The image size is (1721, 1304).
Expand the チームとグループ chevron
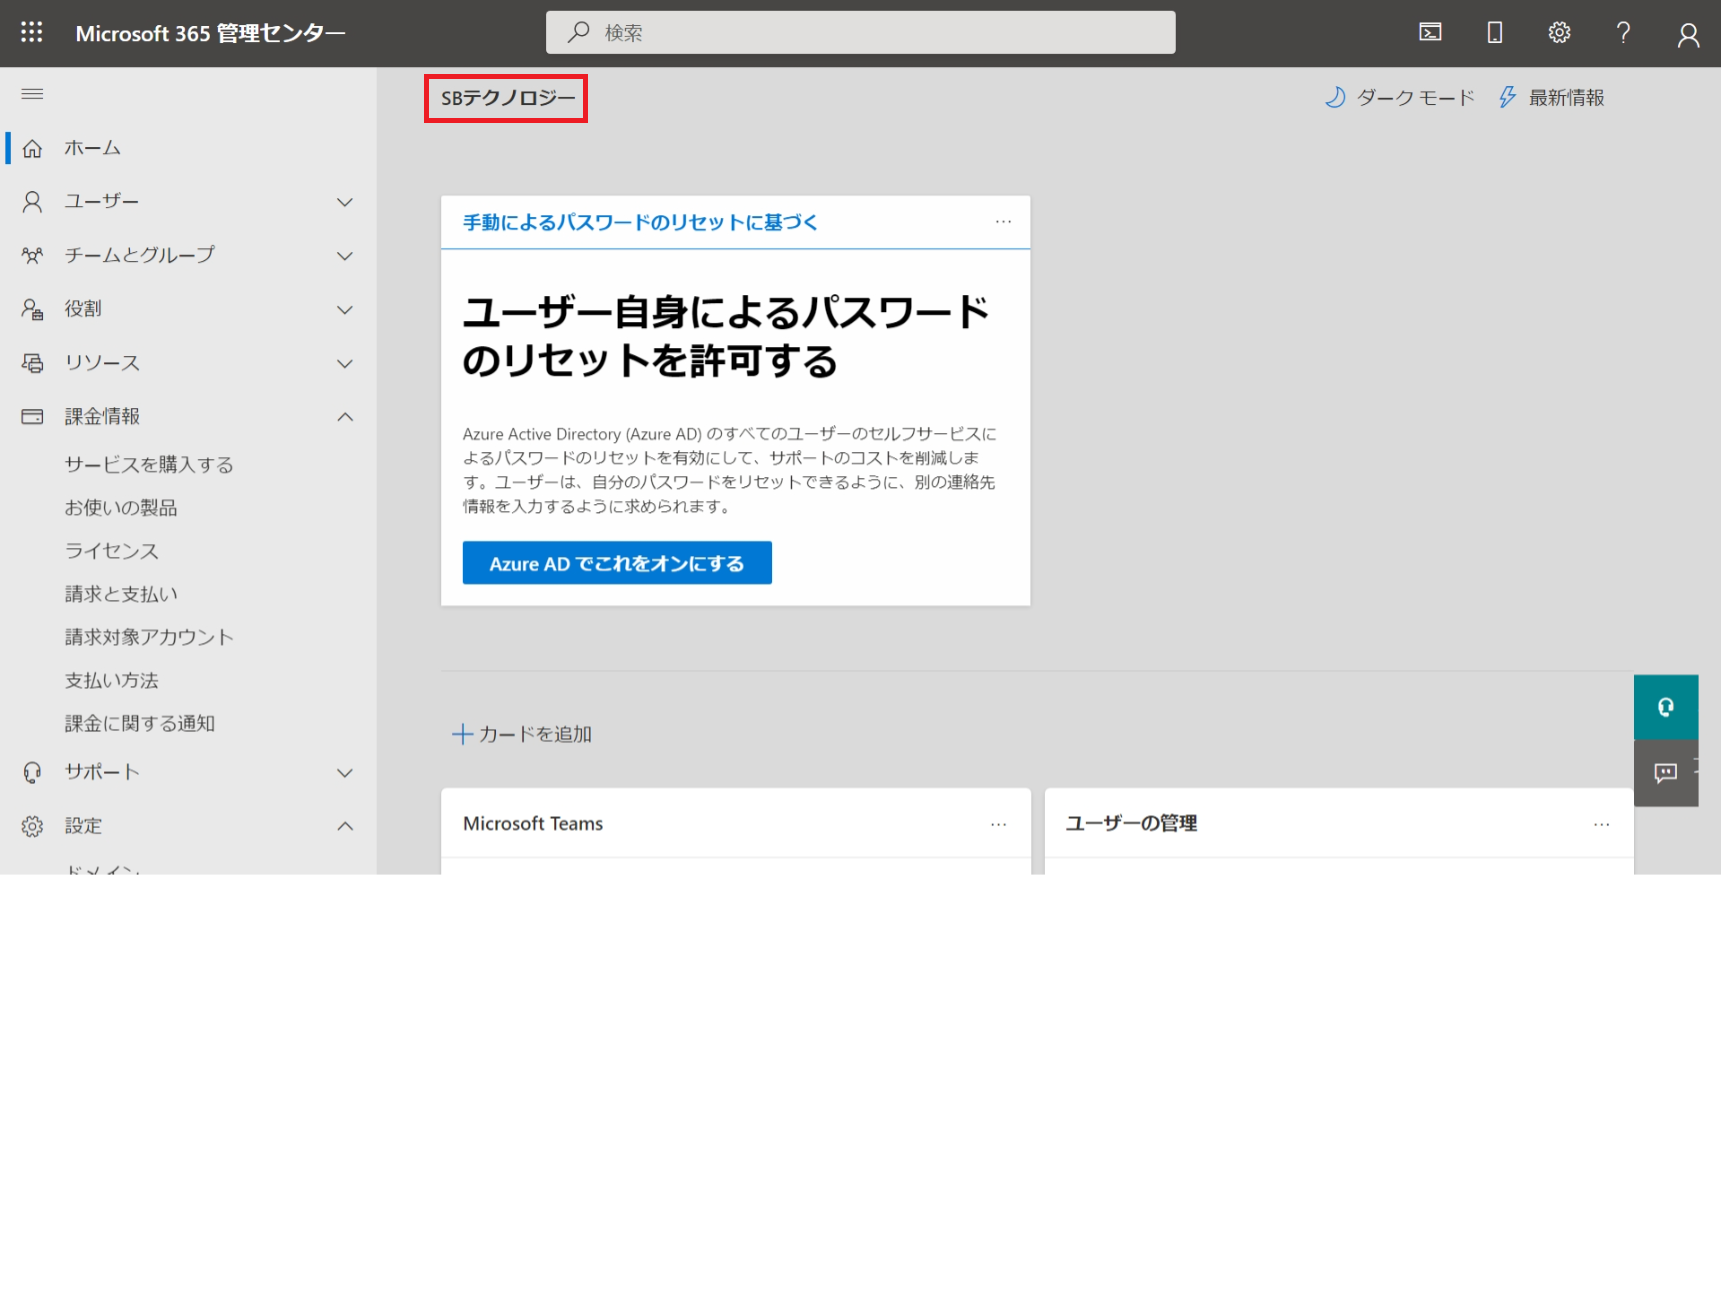(x=345, y=256)
